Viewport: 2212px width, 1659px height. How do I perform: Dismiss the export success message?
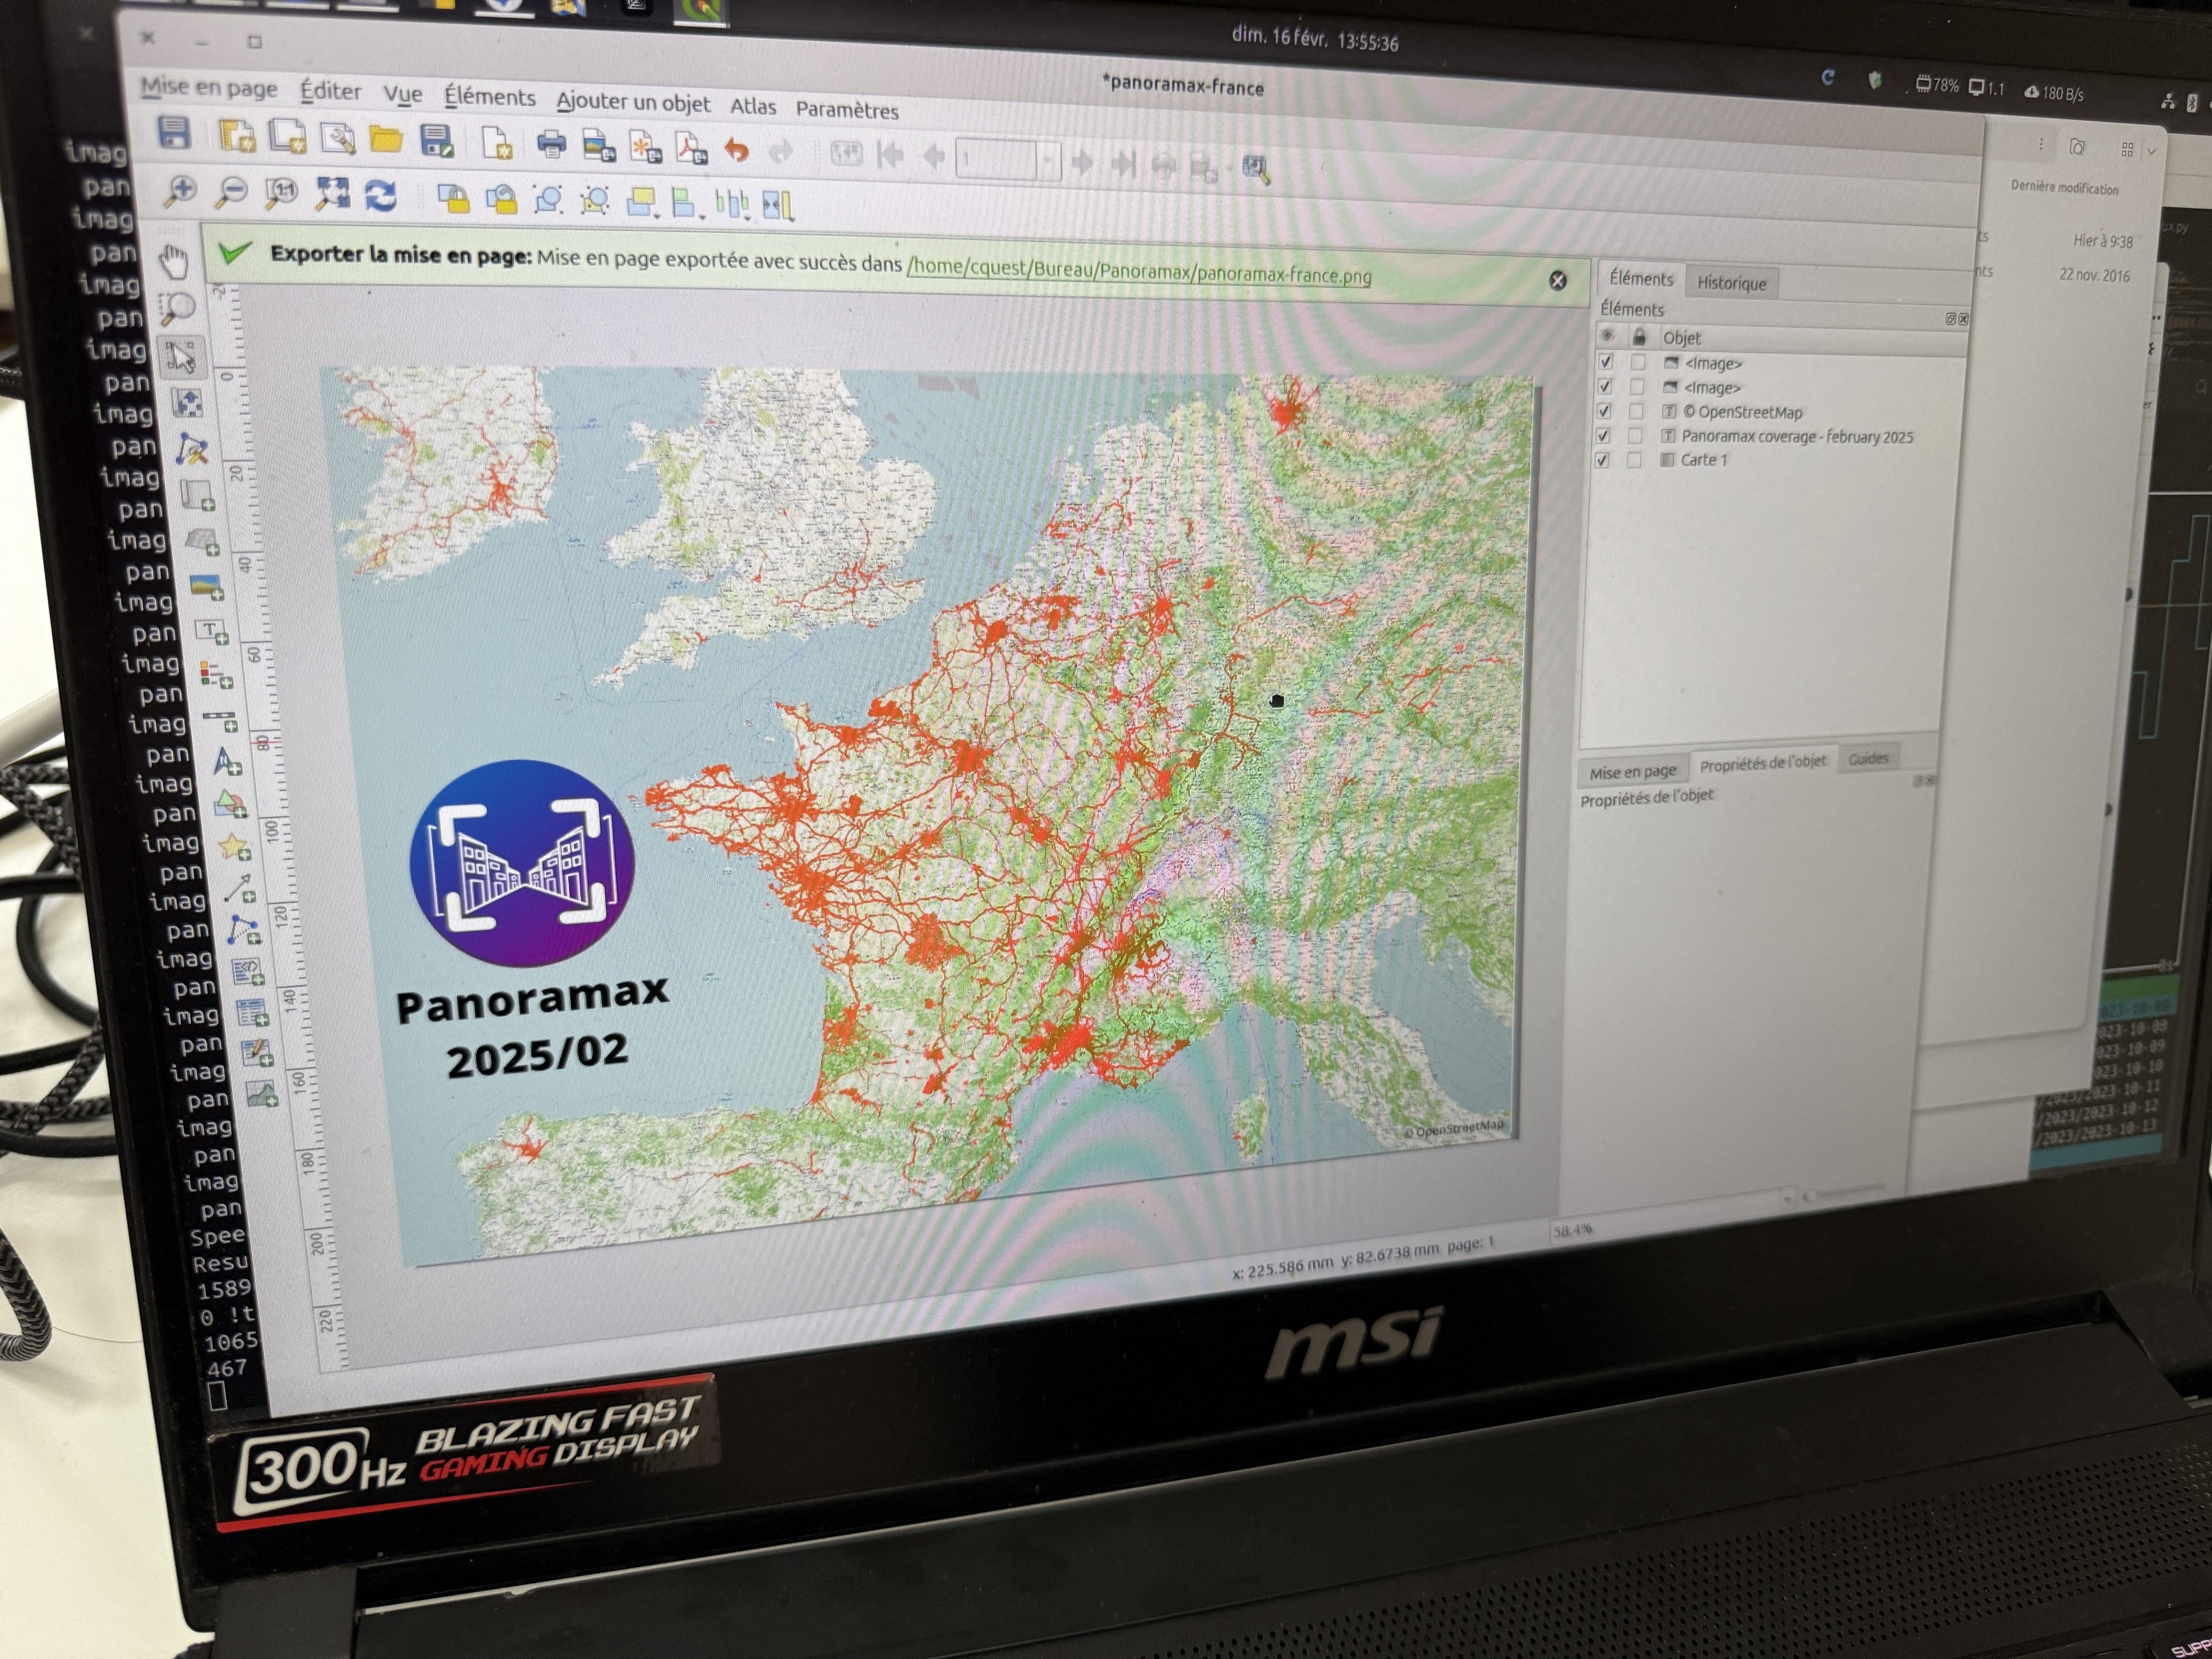(x=1558, y=282)
